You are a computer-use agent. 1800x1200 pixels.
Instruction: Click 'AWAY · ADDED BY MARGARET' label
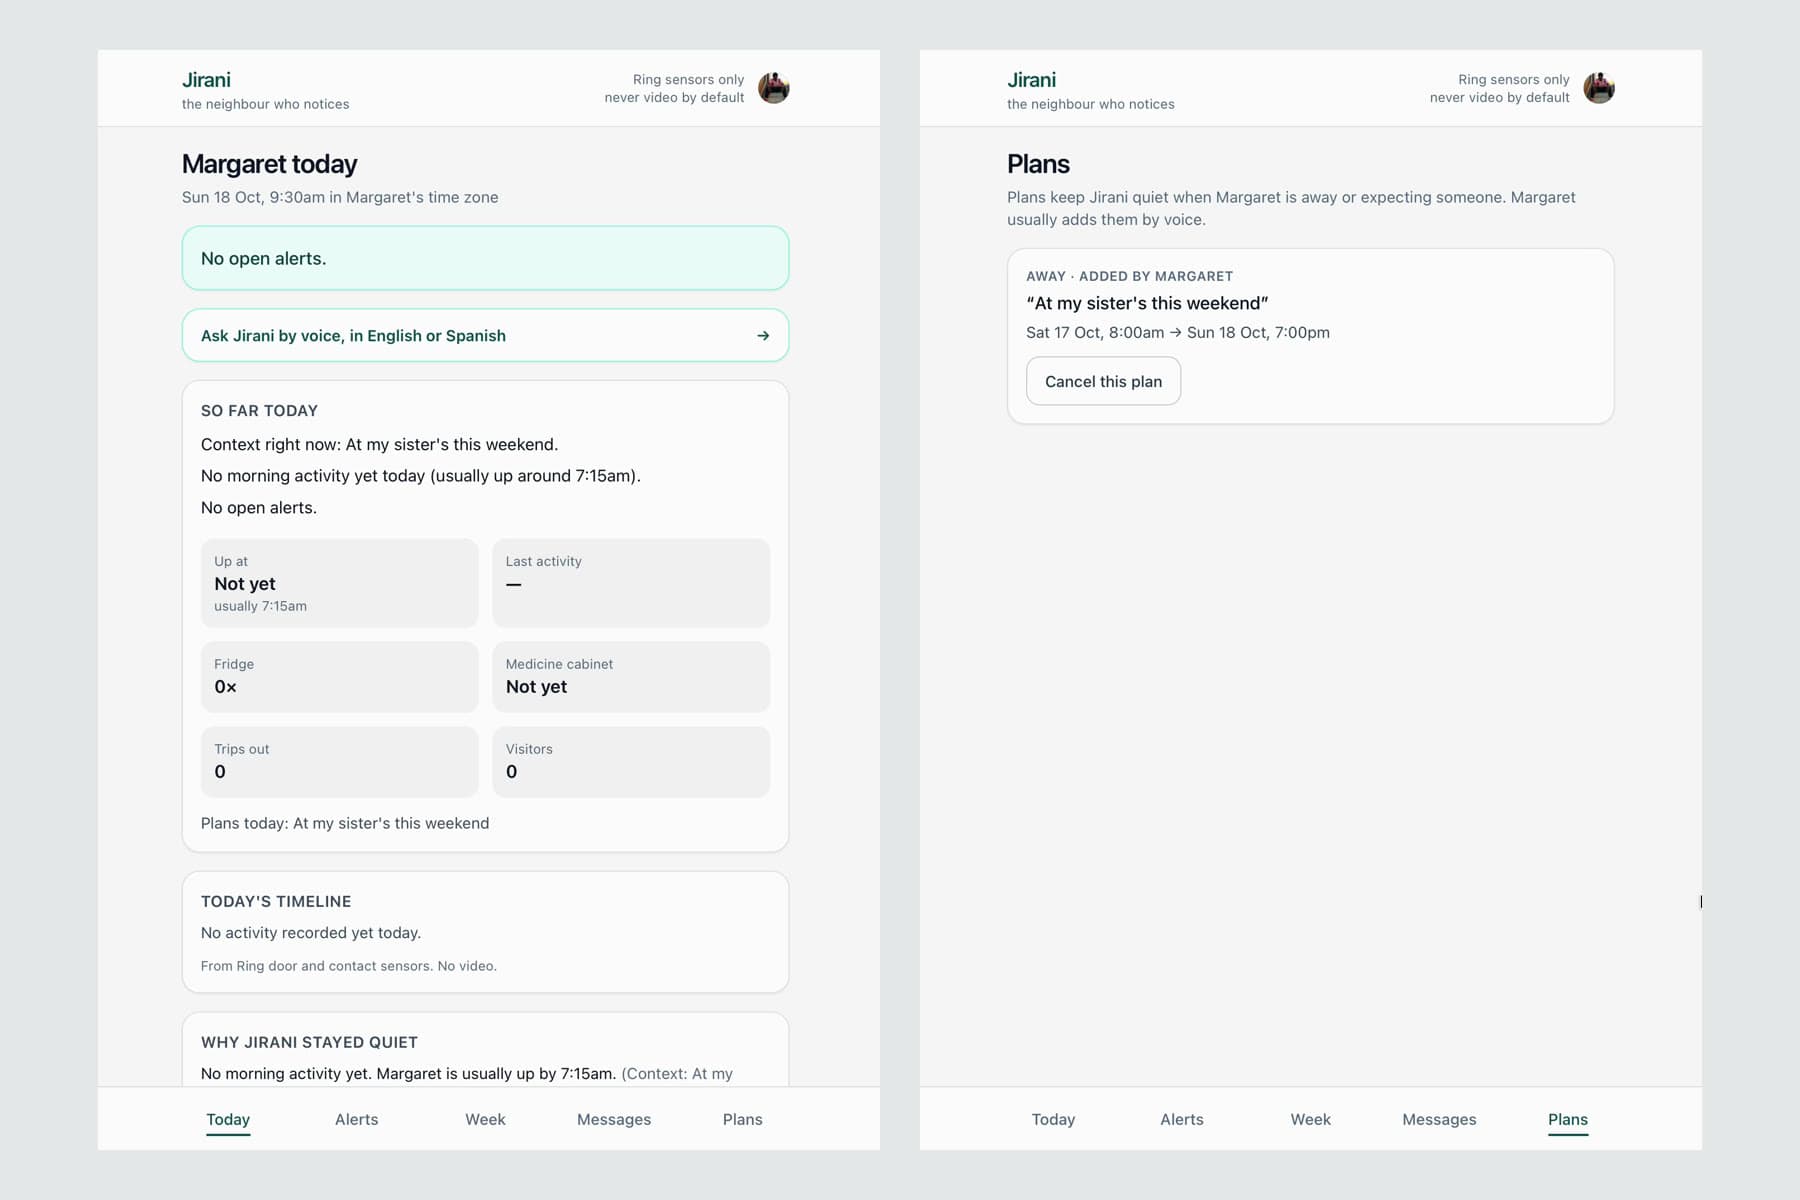pos(1129,276)
